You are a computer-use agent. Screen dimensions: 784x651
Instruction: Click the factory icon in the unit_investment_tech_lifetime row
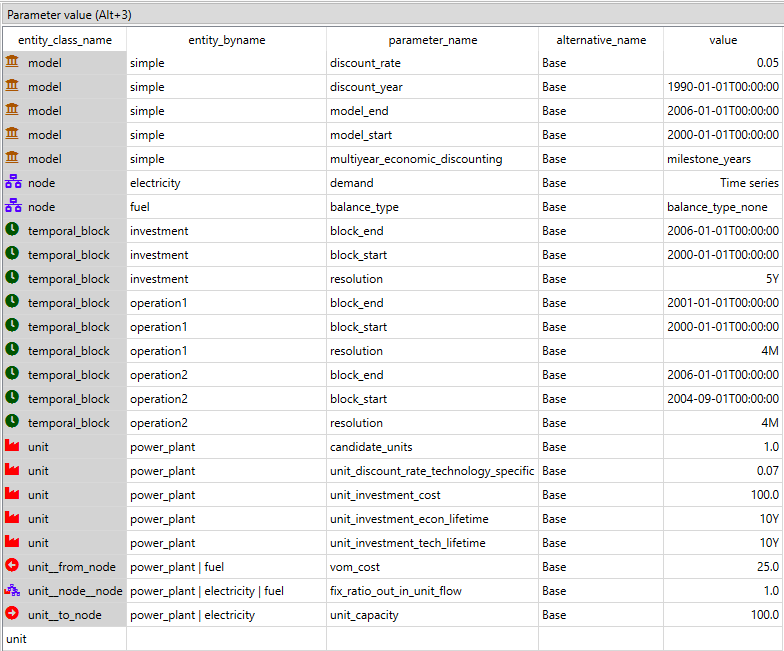[x=12, y=542]
